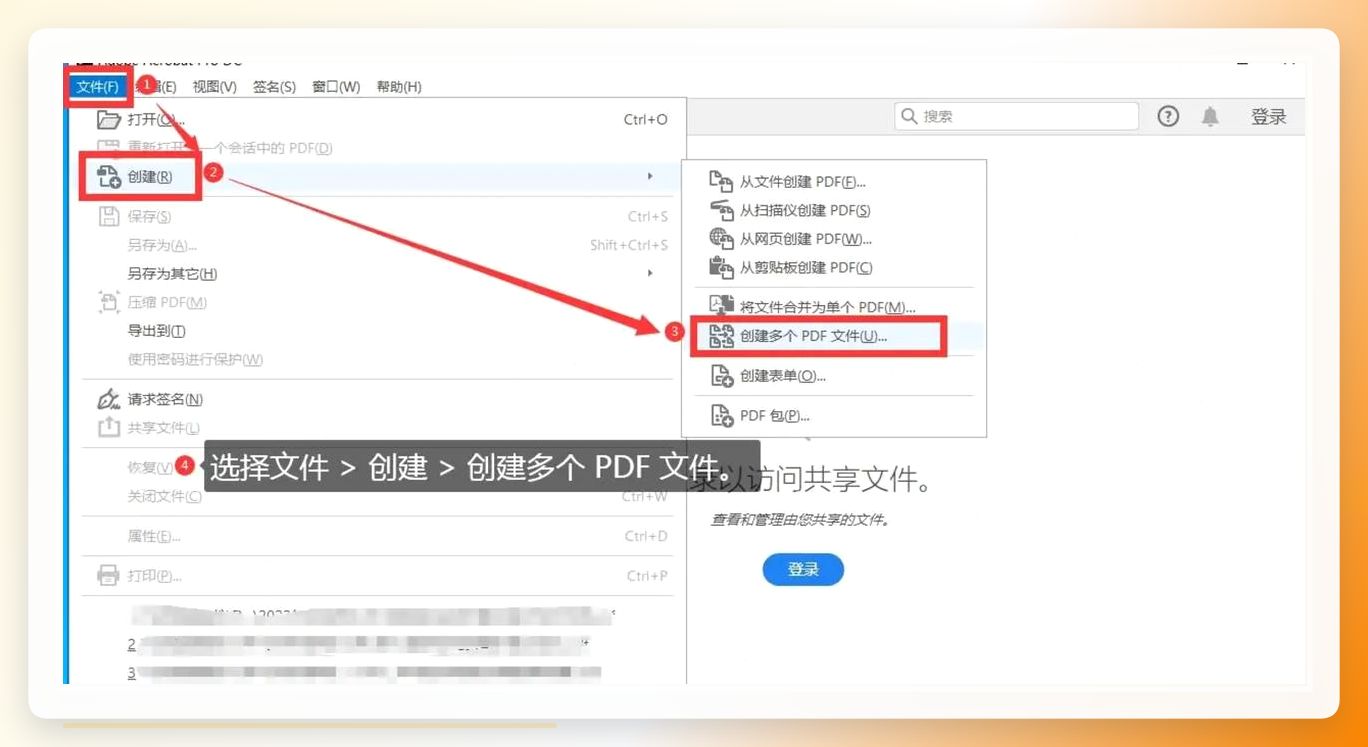Expand the 创建 submenu arrow
This screenshot has width=1368, height=747.
(x=650, y=176)
